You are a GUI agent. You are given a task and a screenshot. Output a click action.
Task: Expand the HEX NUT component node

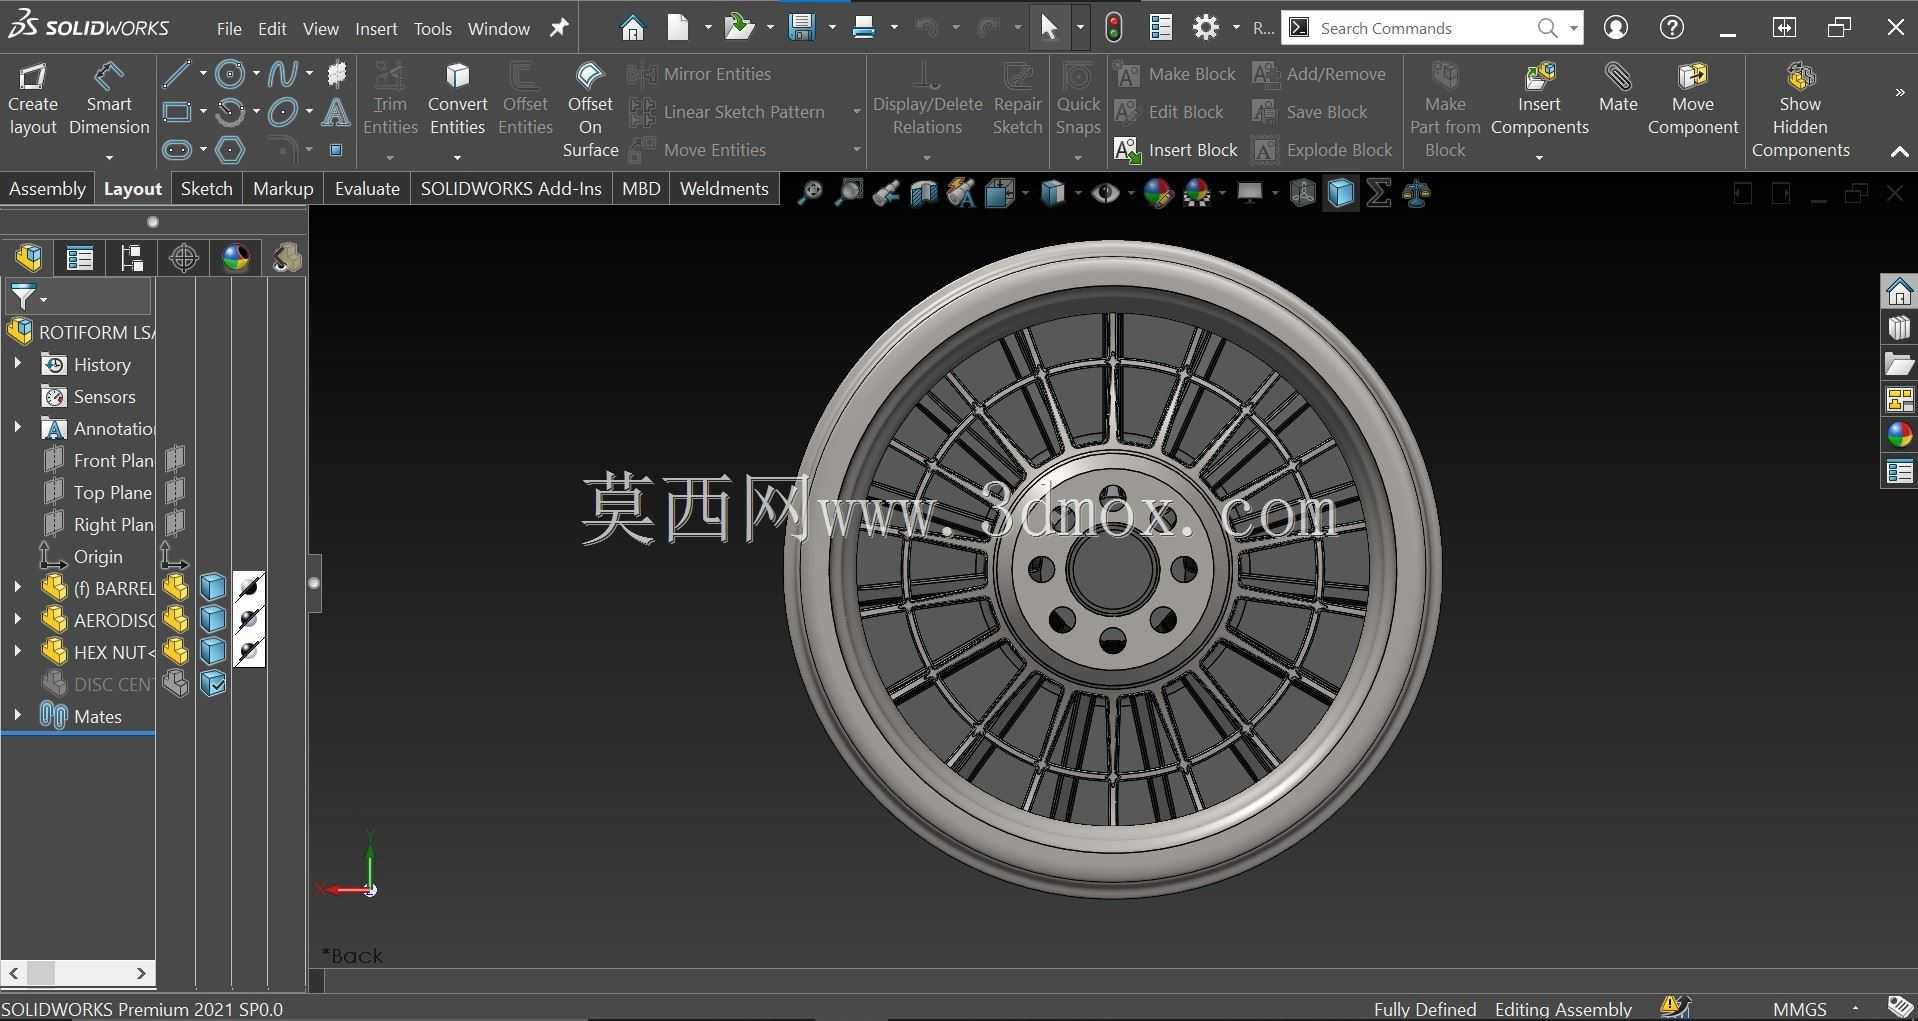17,652
